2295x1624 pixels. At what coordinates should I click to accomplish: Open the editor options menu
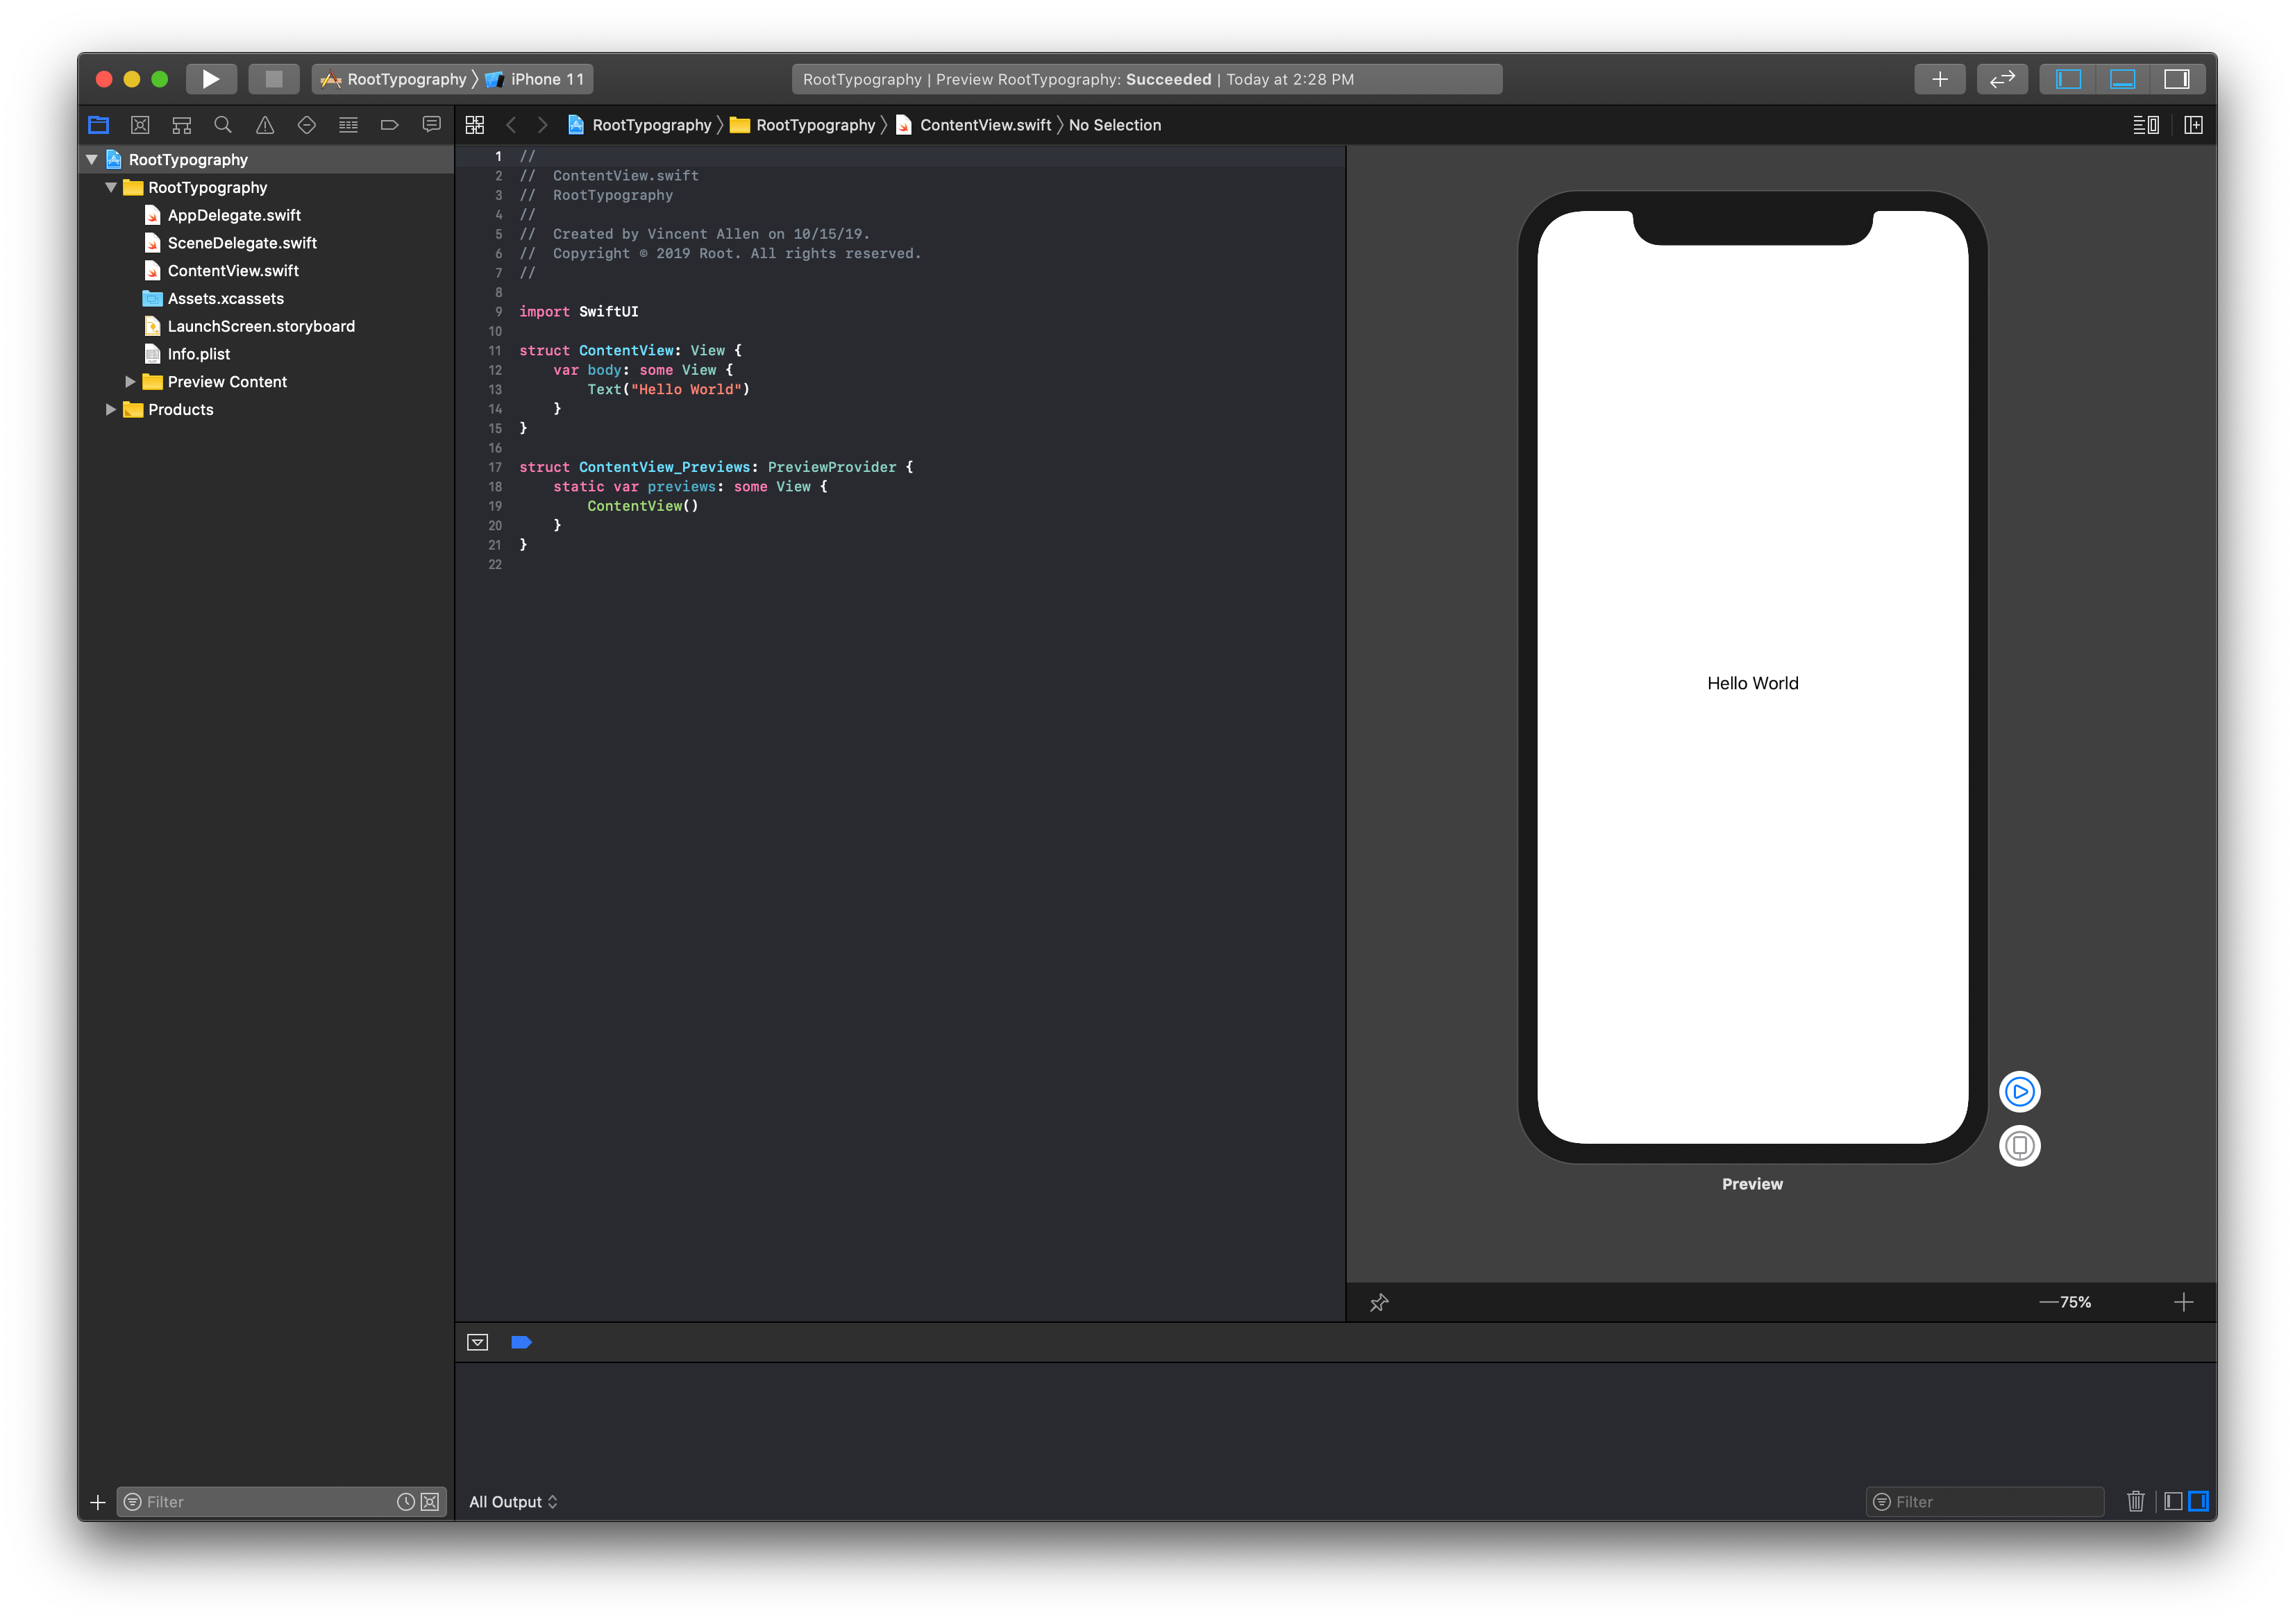click(2145, 125)
